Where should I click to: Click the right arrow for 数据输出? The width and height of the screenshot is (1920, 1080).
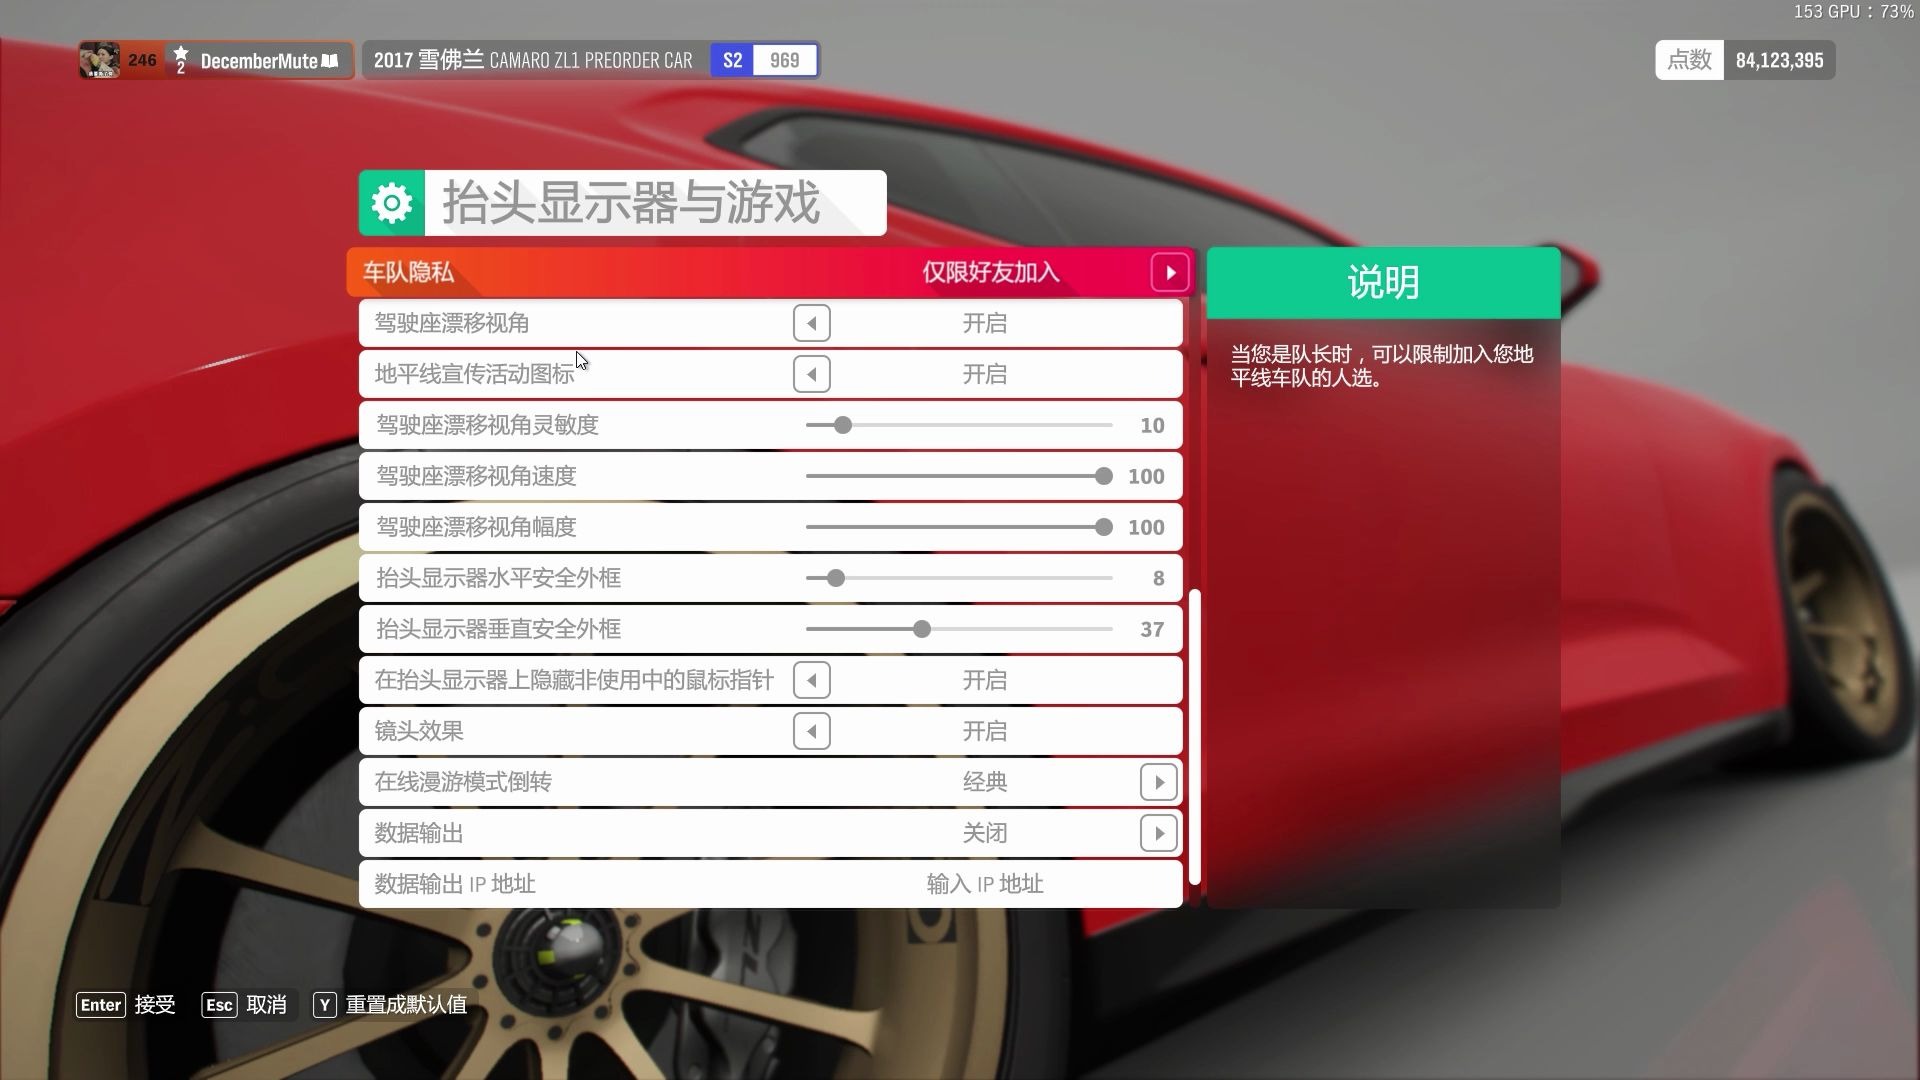(1158, 833)
